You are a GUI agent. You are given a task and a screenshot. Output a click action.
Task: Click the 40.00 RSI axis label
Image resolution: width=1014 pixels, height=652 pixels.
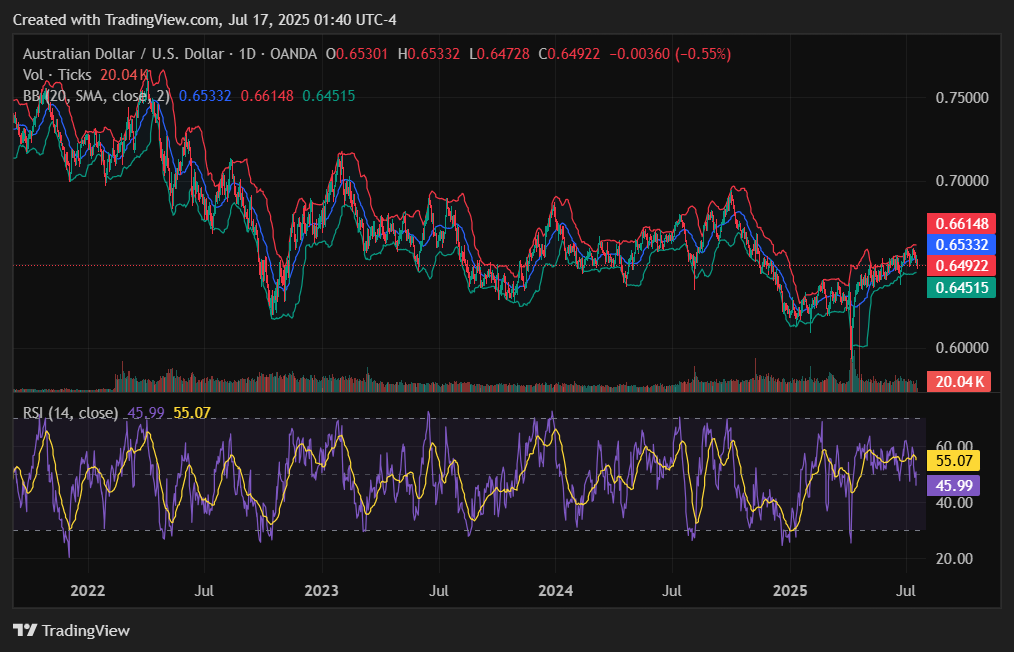(955, 503)
